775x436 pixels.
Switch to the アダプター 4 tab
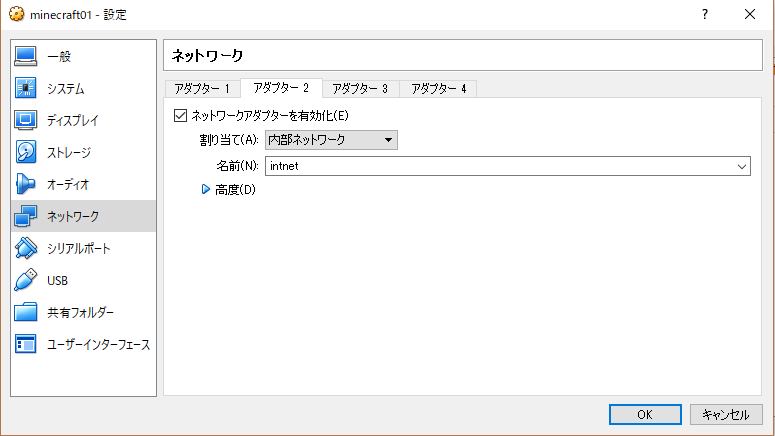[x=438, y=89]
